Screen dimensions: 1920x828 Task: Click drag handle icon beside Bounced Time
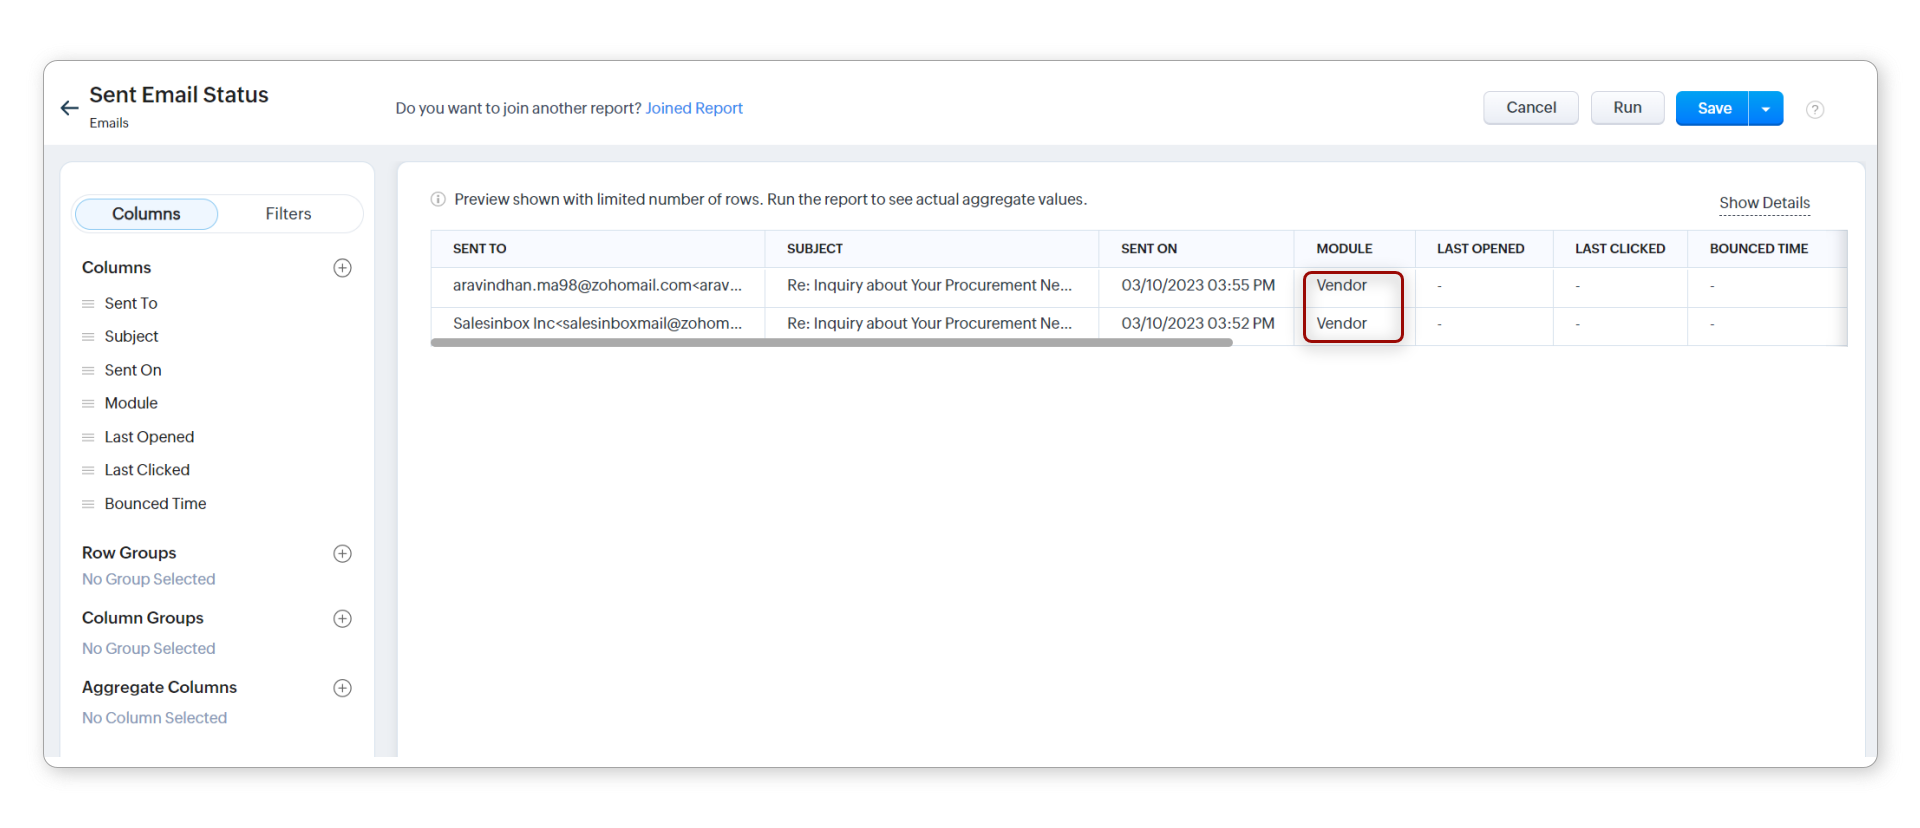(x=88, y=505)
